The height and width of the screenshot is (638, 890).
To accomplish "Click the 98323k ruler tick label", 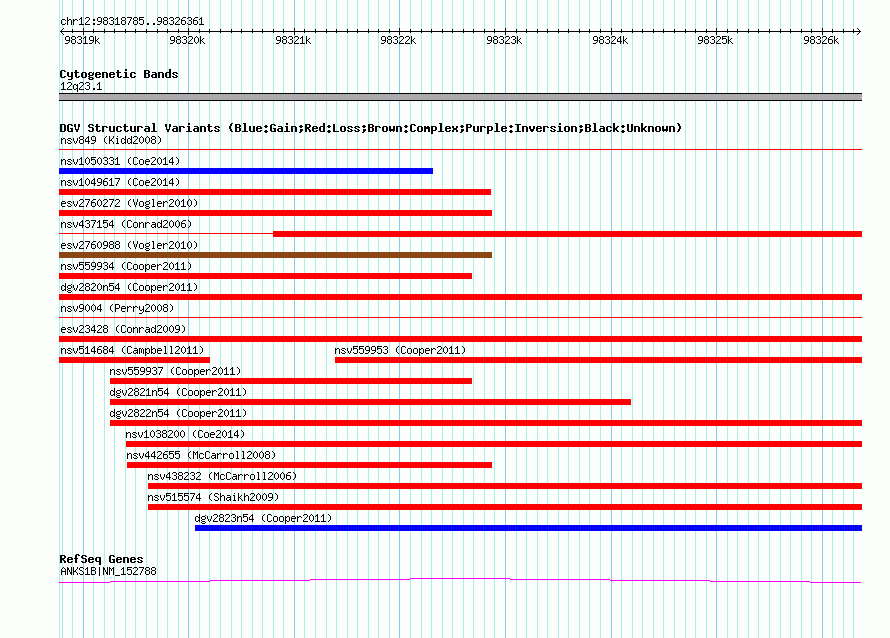I will click(x=504, y=40).
